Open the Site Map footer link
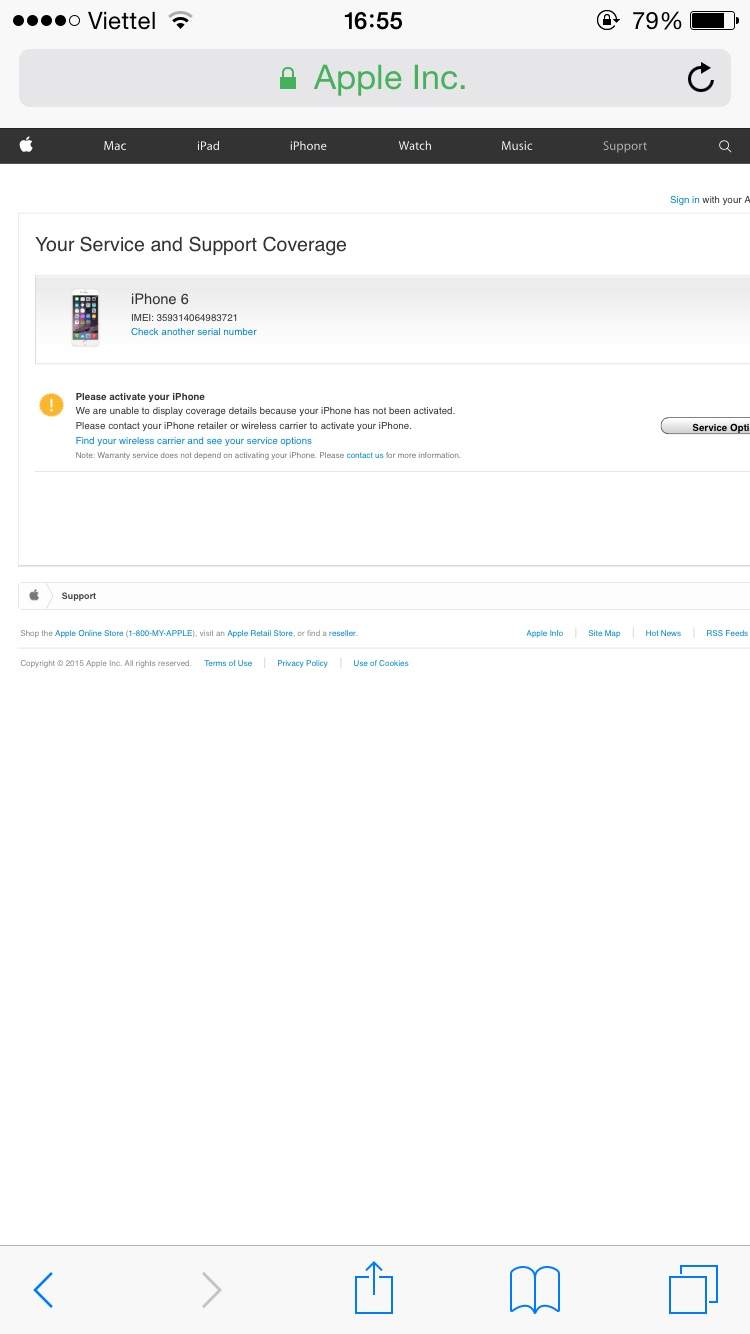 [x=604, y=634]
